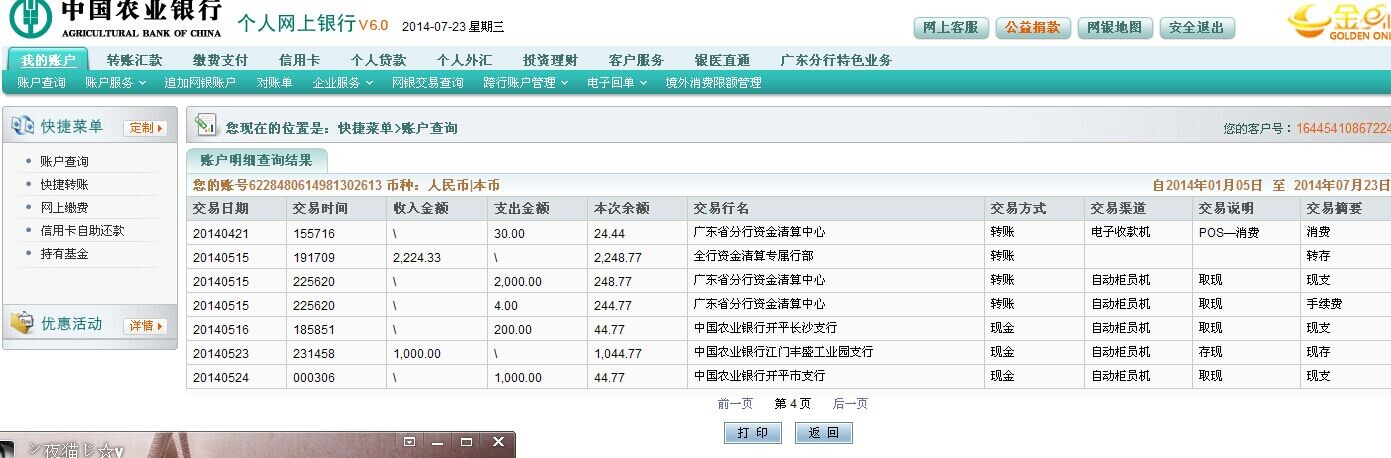The image size is (1391, 458).
Task: Open the 信用卡 main menu tab
Action: (299, 60)
